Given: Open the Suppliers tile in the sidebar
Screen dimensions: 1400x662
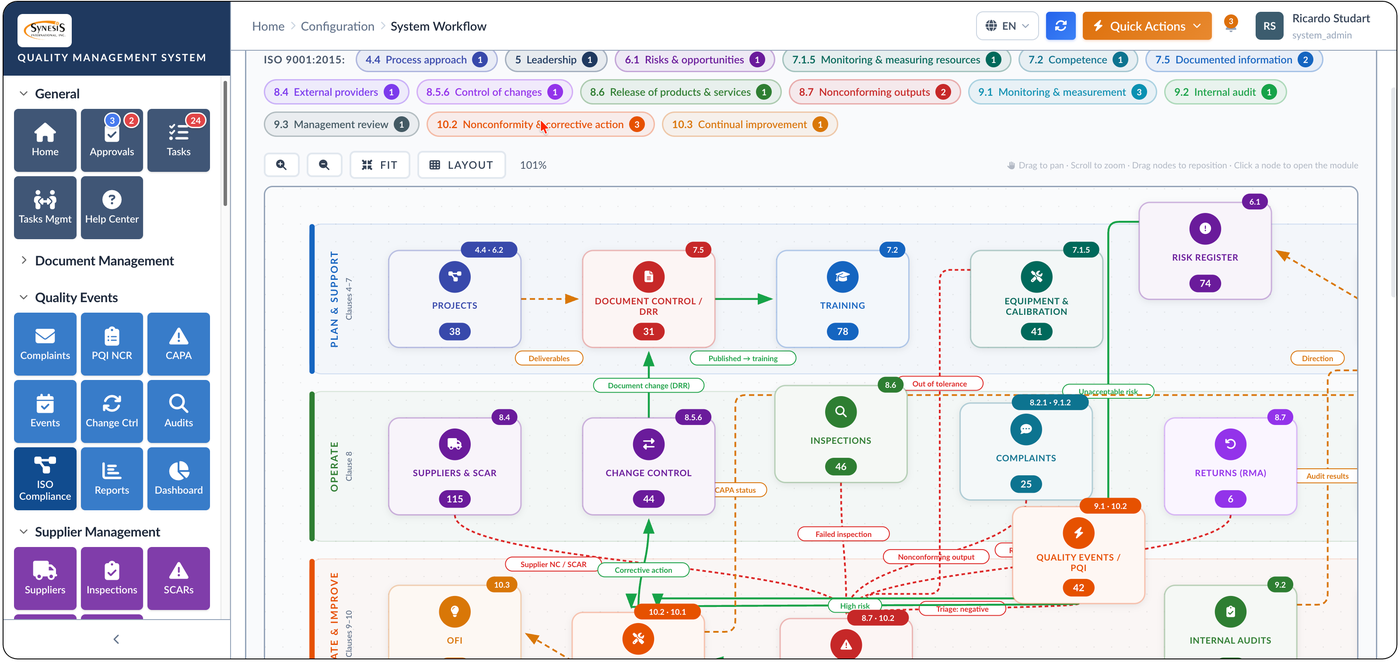Looking at the screenshot, I should [45, 578].
